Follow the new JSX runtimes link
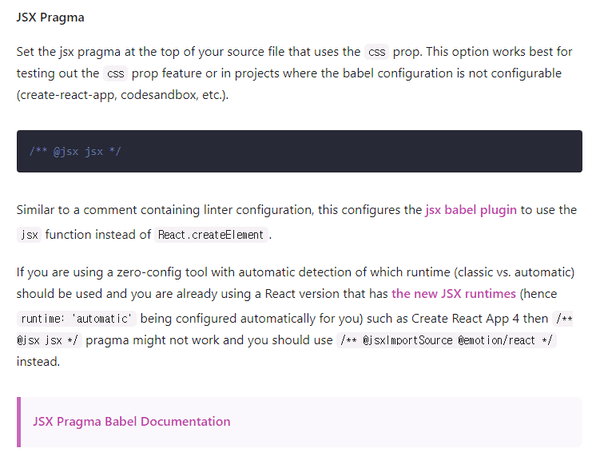The width and height of the screenshot is (600, 456). [x=454, y=294]
